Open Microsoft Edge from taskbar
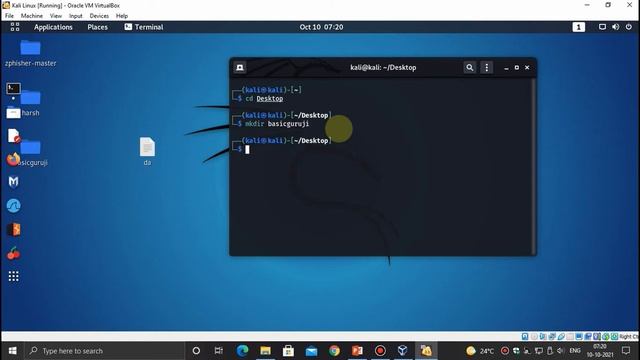 tap(242, 351)
